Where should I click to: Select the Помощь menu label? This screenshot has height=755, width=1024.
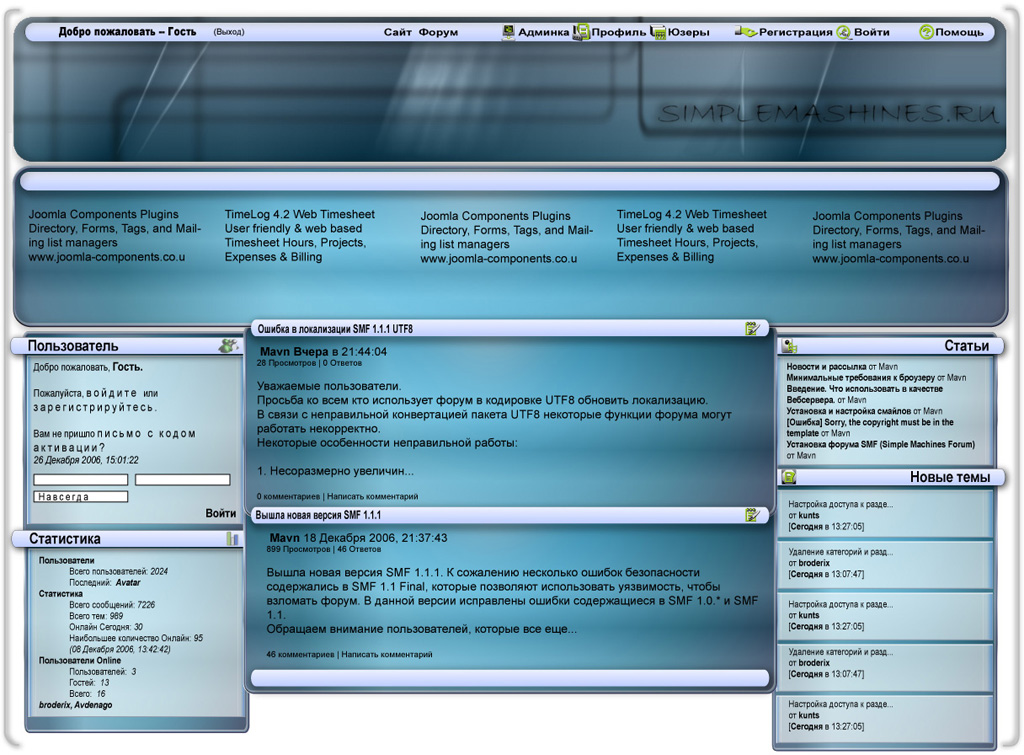(x=959, y=32)
